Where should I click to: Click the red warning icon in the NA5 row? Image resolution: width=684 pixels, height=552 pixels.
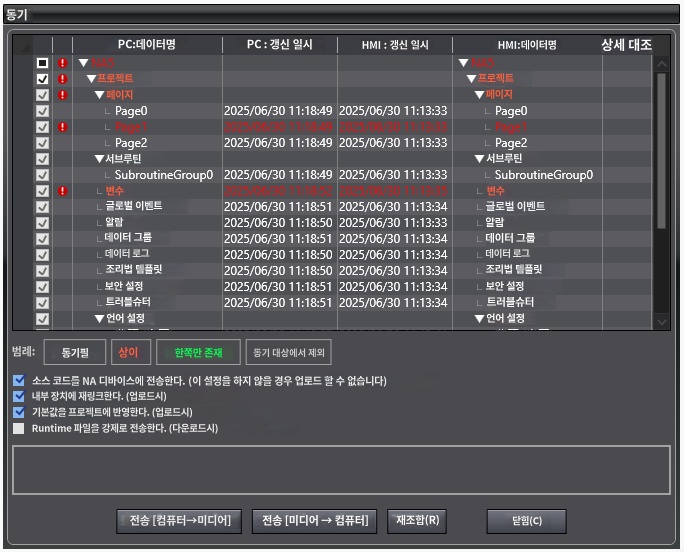63,63
